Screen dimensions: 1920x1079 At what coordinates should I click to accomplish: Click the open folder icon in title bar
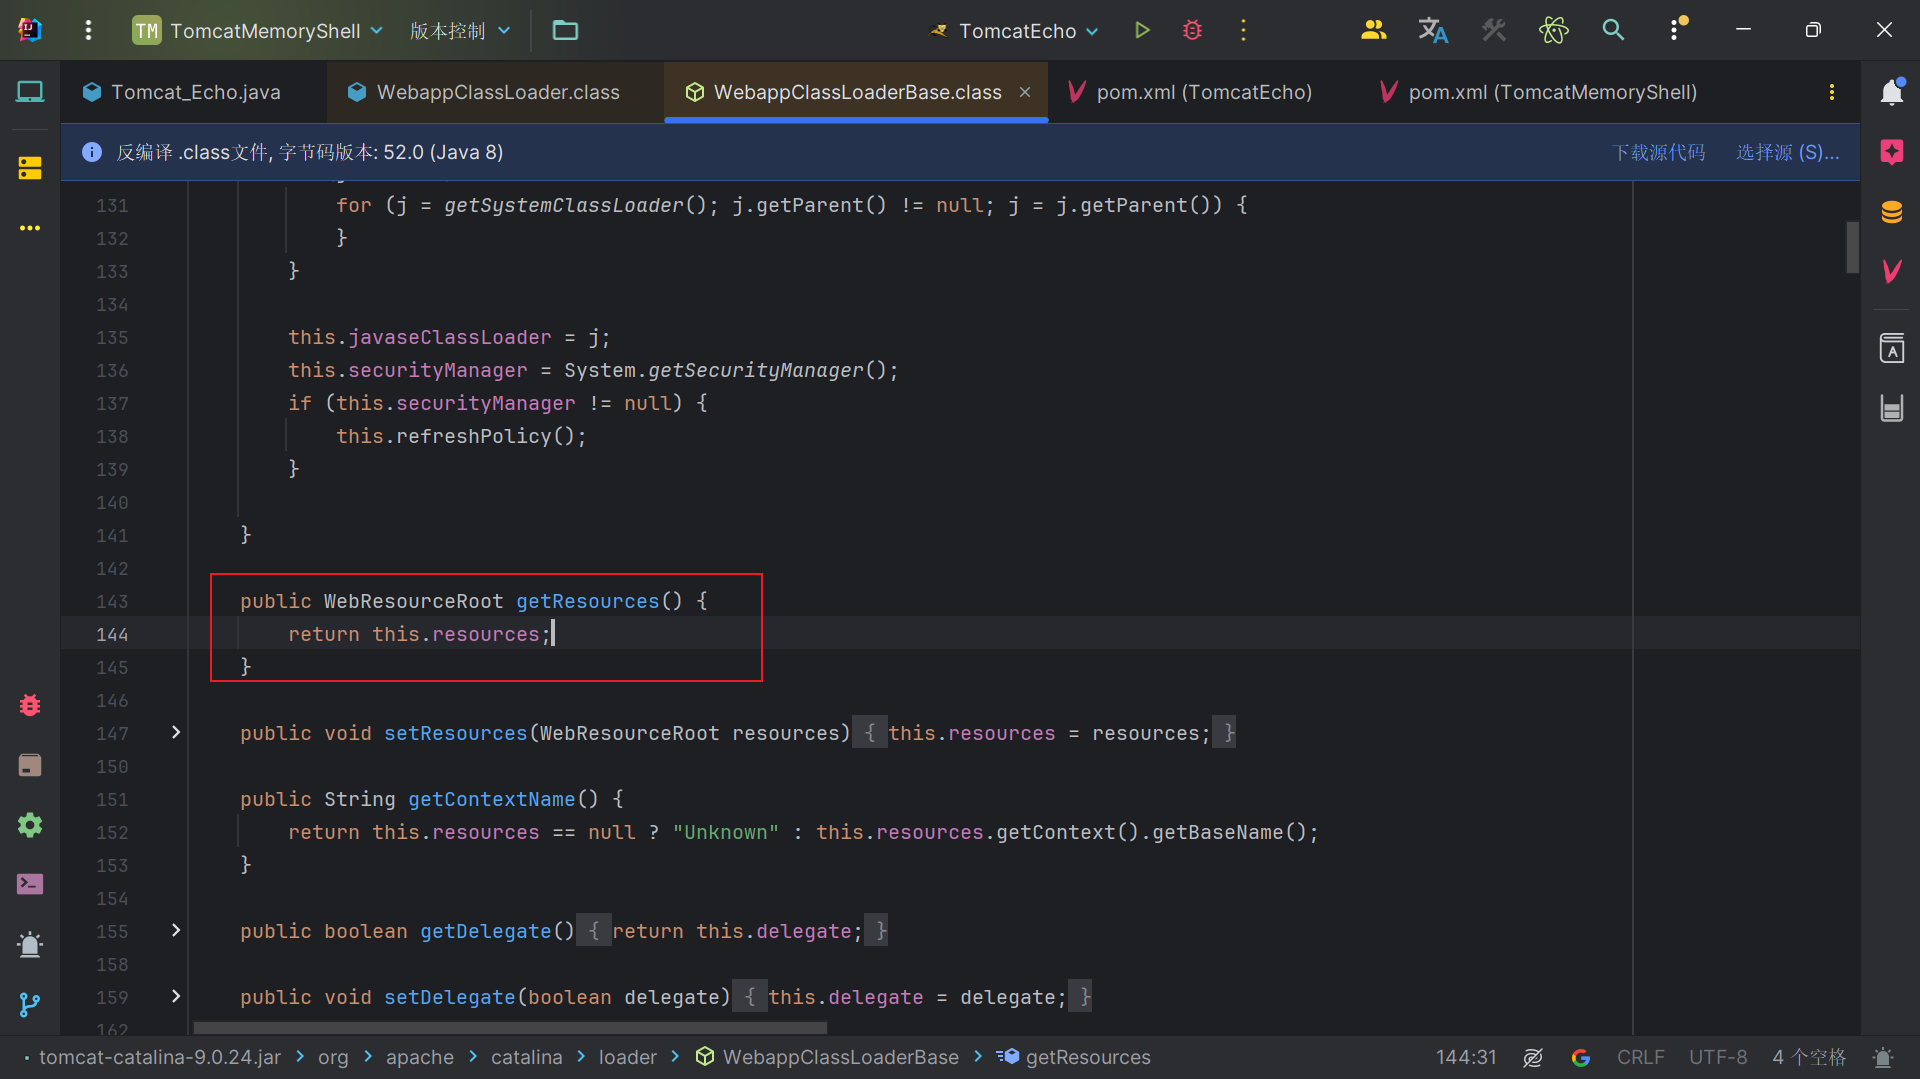tap(565, 30)
